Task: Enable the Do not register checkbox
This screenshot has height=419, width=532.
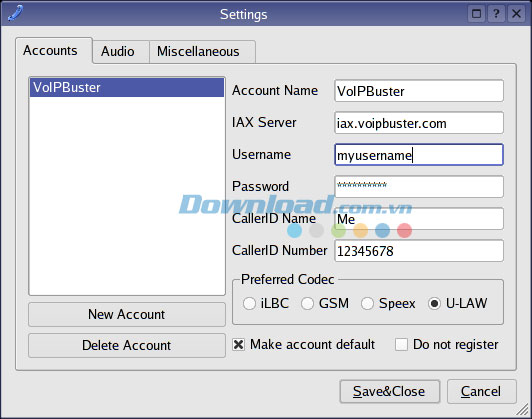Action: pos(401,345)
